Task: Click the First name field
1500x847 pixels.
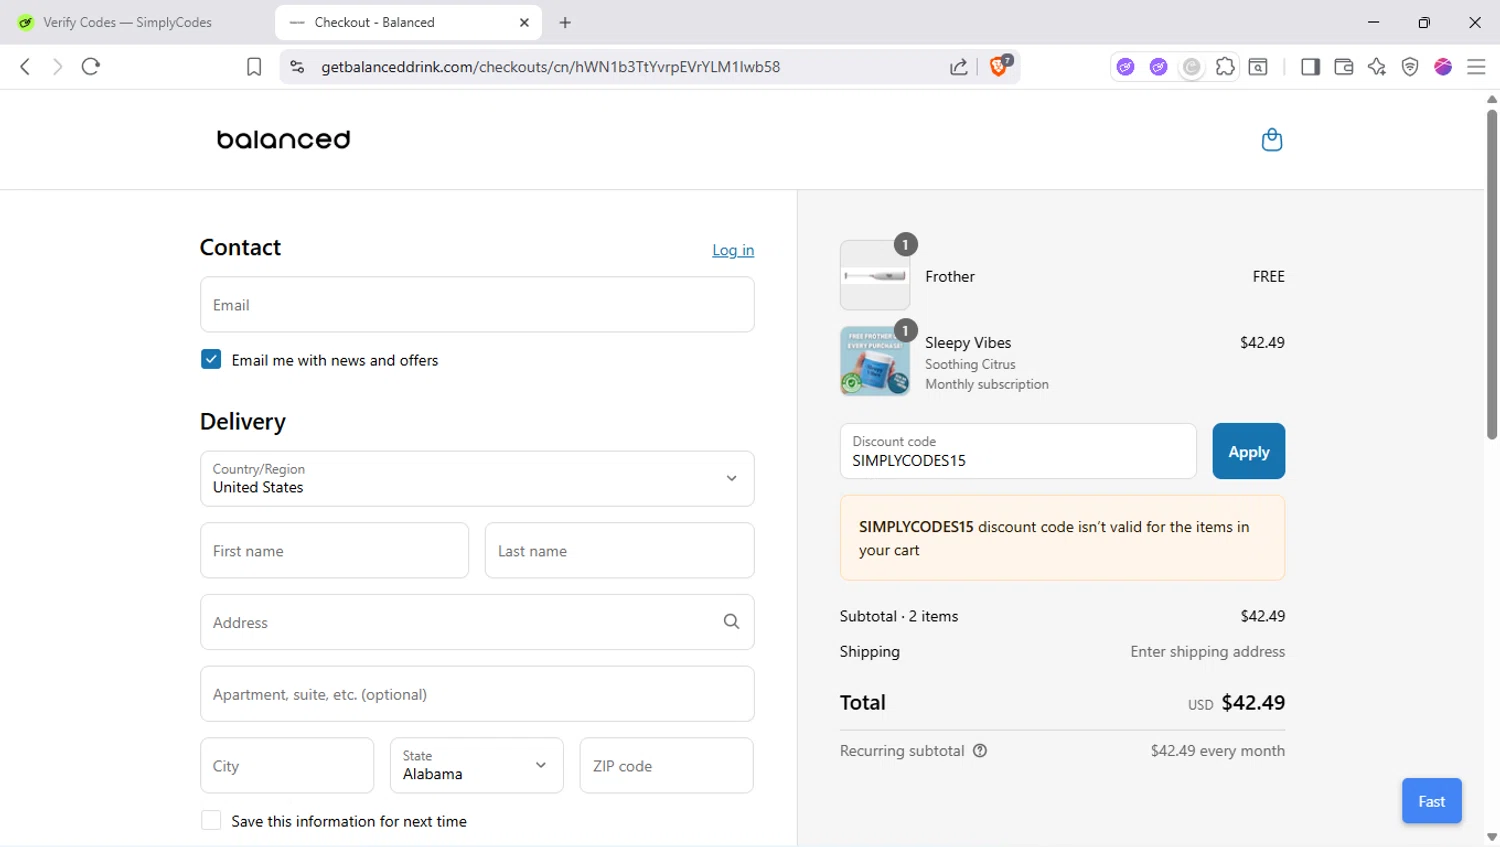Action: pos(334,550)
